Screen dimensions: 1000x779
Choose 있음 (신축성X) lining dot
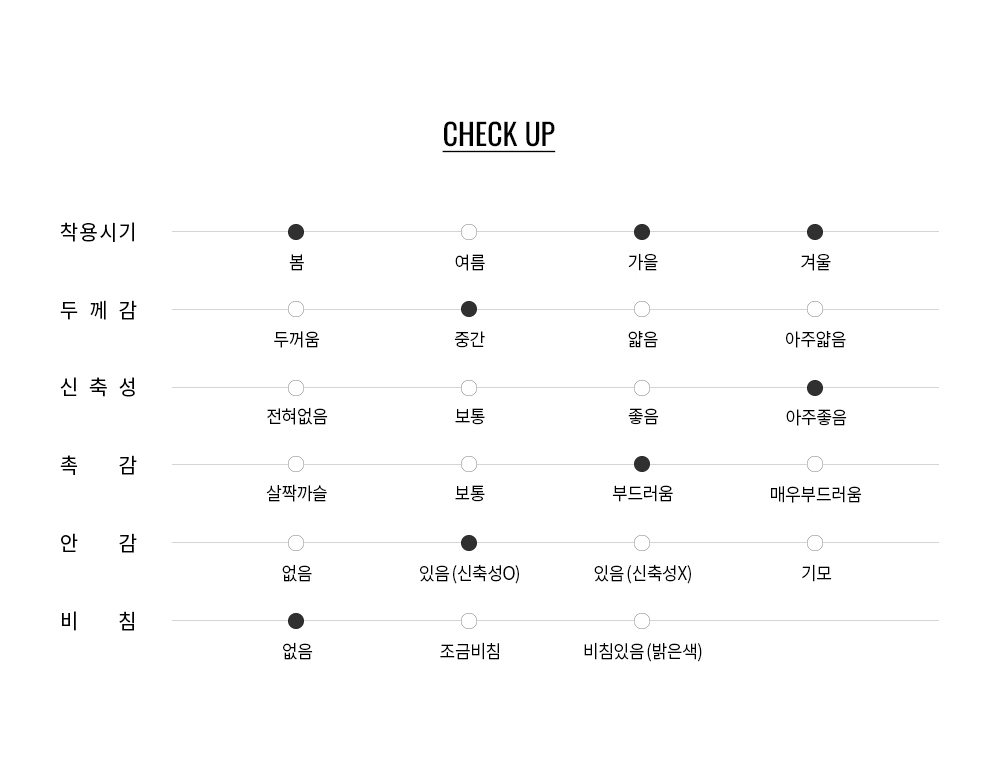(x=642, y=543)
